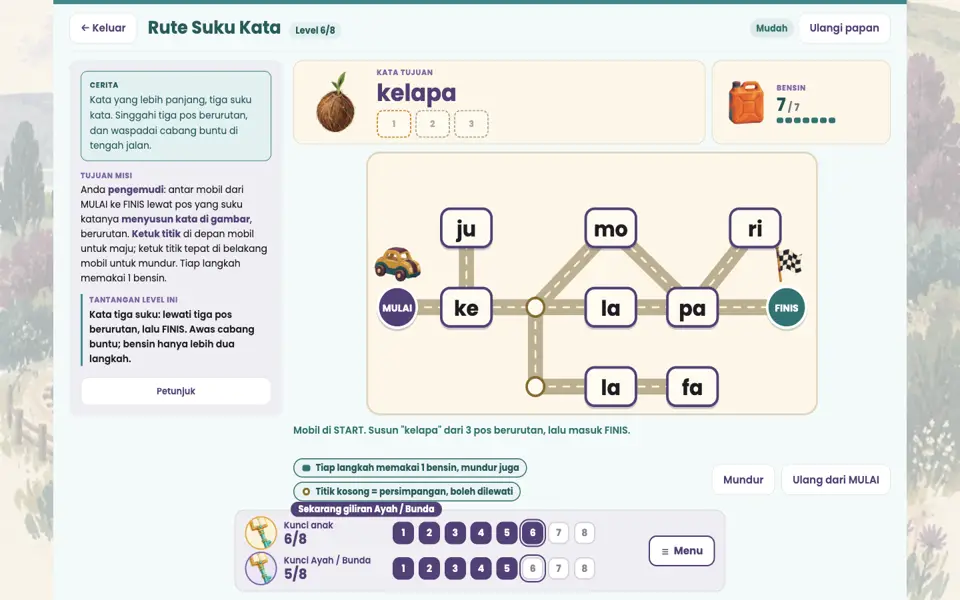Select level 8 in Kunci anak row
Screen dimensions: 960x600
point(584,533)
